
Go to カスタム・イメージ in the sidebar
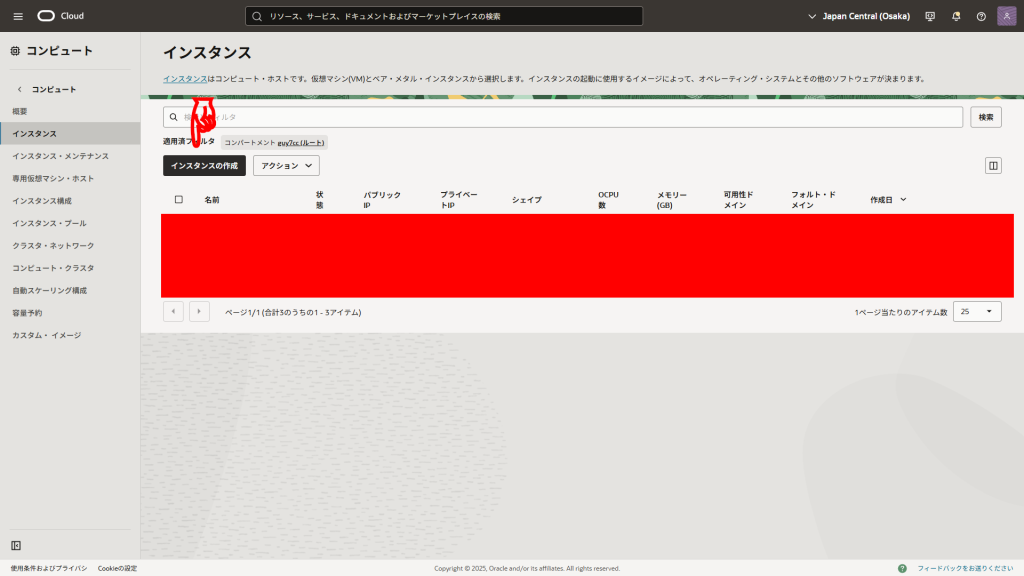46,335
